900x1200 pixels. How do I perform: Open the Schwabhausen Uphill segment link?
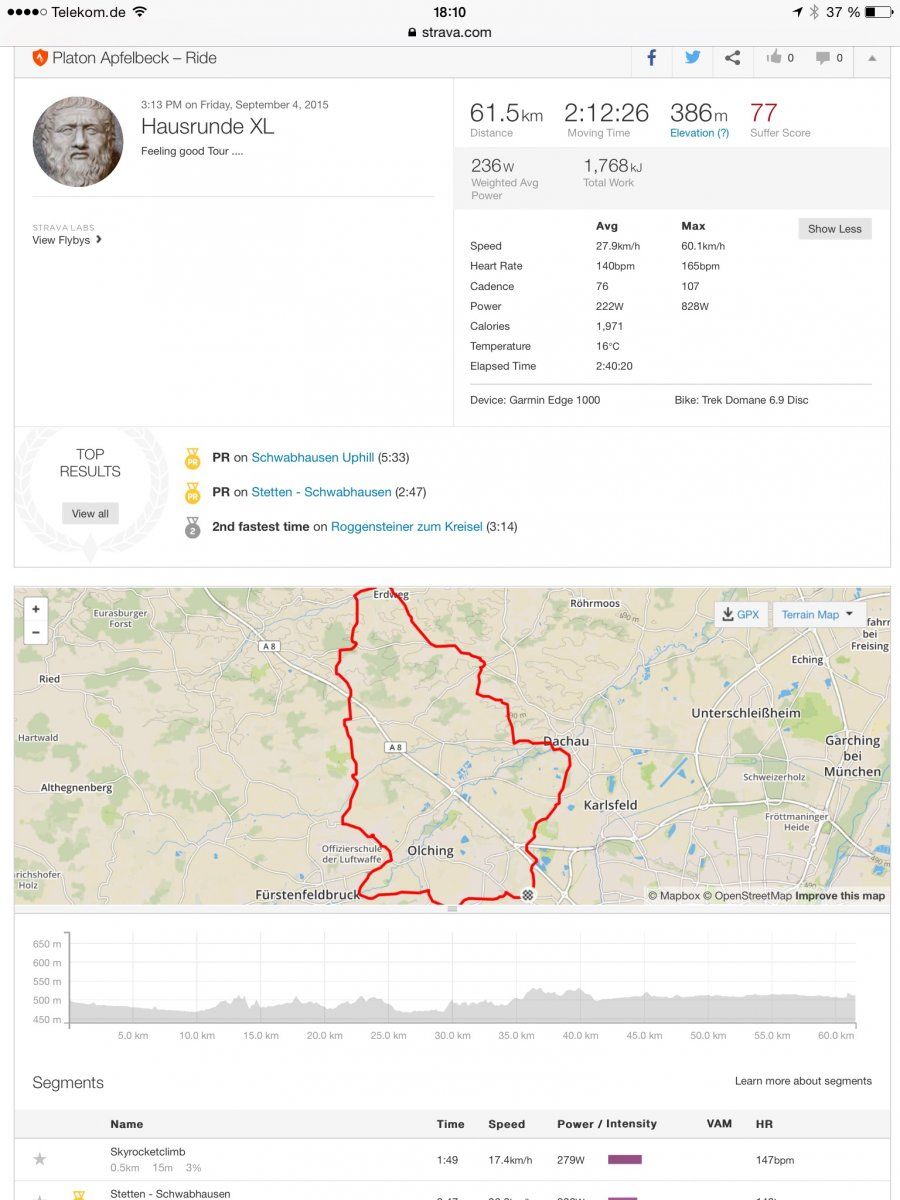pos(312,458)
